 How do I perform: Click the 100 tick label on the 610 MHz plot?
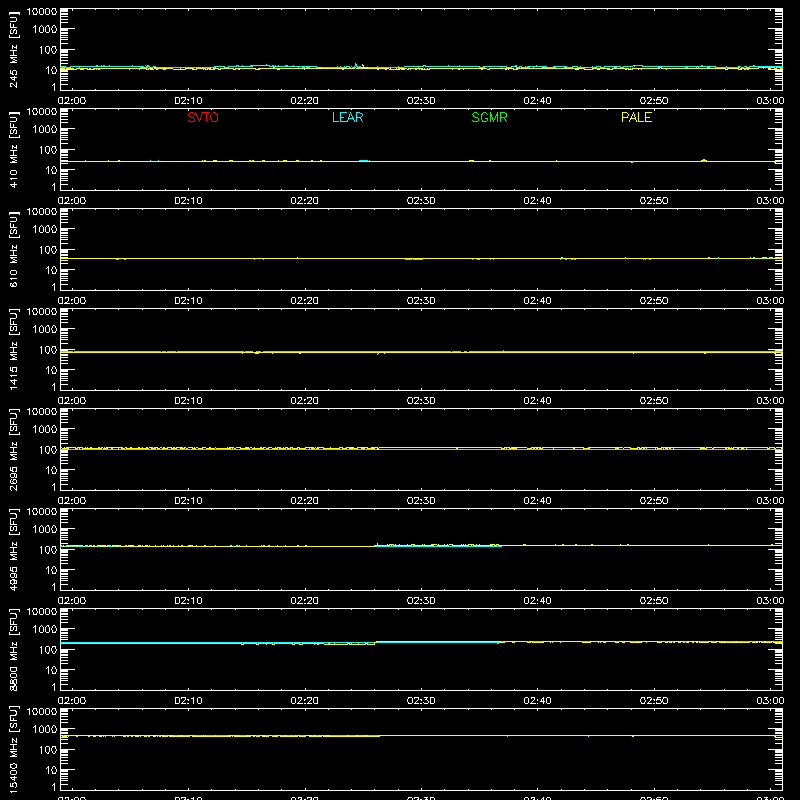[48, 250]
